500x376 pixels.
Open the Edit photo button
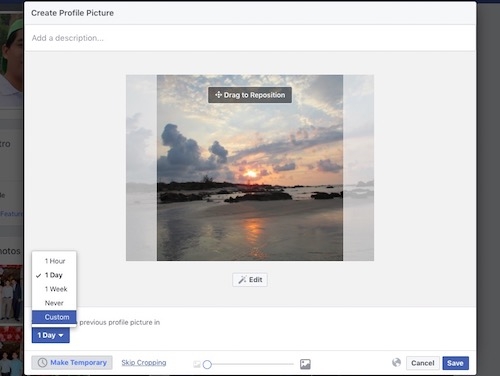point(250,280)
